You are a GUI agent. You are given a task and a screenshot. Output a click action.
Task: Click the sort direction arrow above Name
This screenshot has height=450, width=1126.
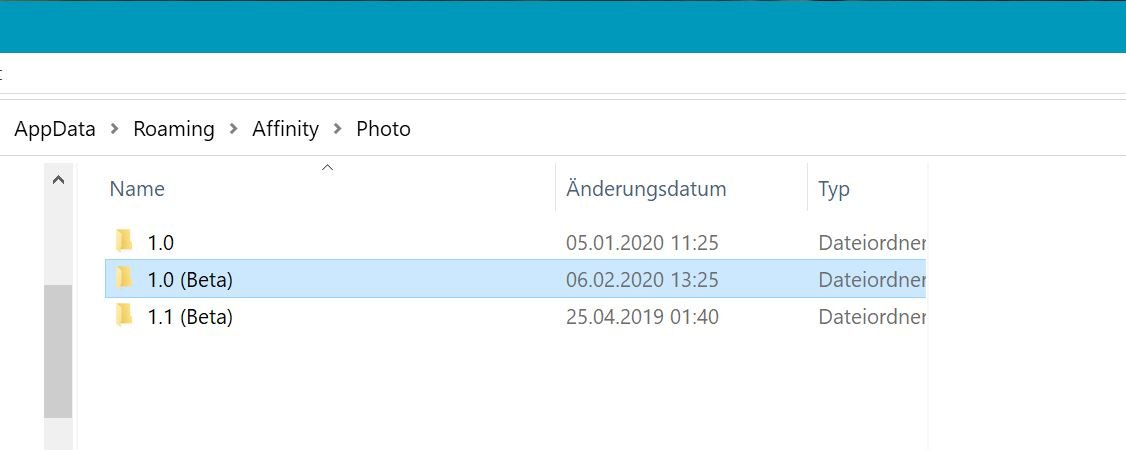pyautogui.click(x=327, y=168)
